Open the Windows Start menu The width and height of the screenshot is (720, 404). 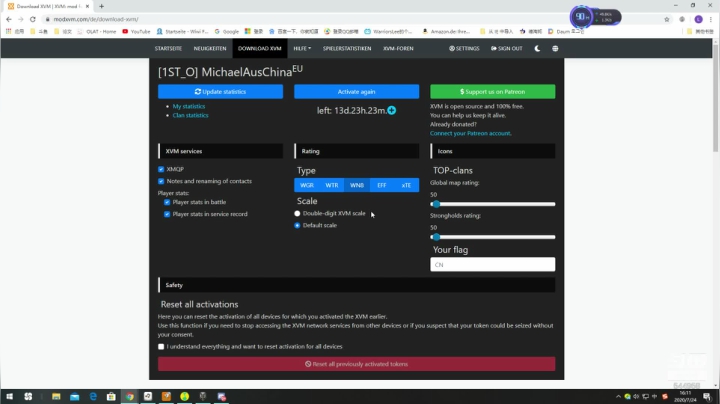(9, 396)
